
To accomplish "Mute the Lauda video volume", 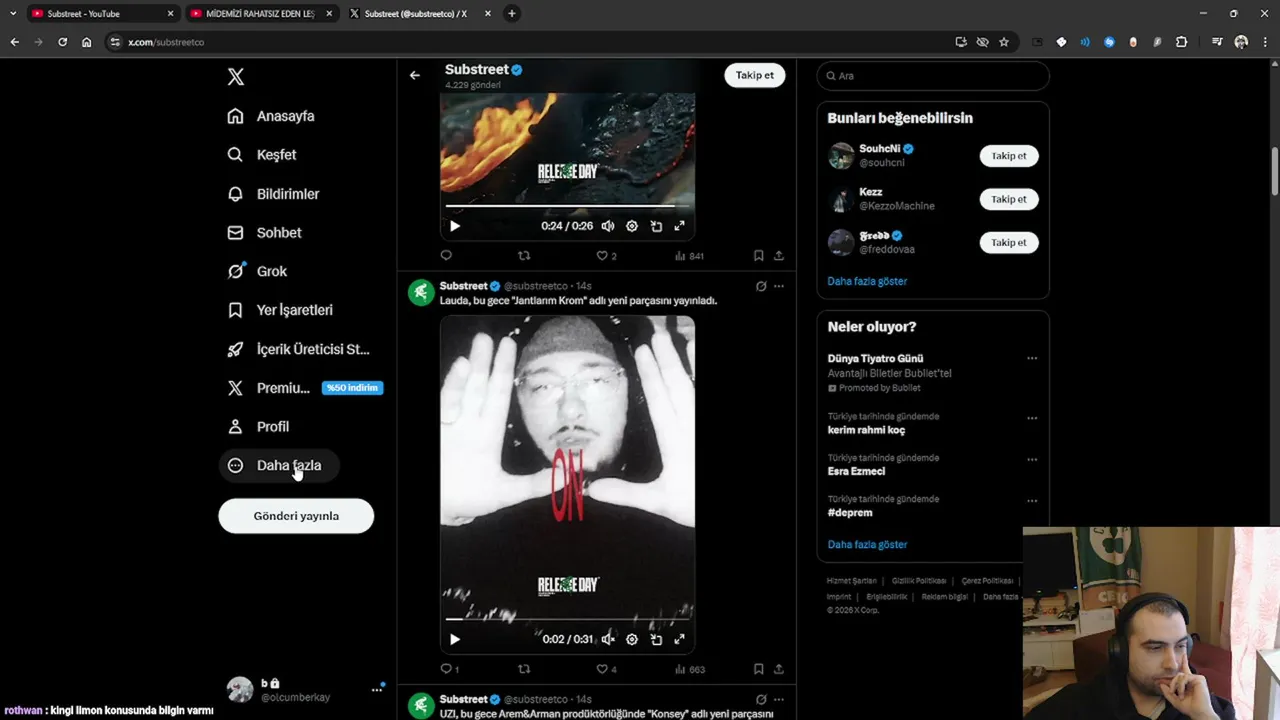I will pyautogui.click(x=607, y=639).
